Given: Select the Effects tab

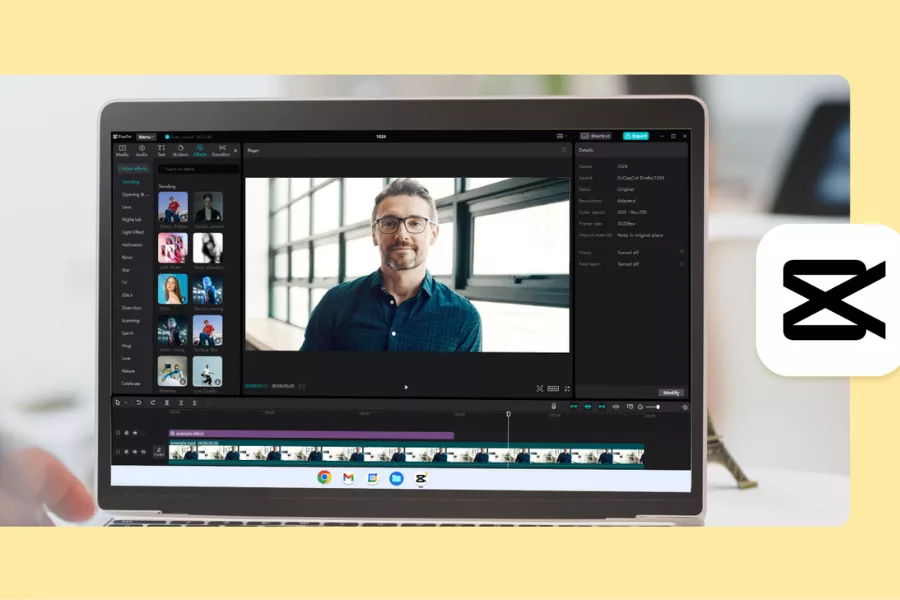Looking at the screenshot, I should pos(200,150).
